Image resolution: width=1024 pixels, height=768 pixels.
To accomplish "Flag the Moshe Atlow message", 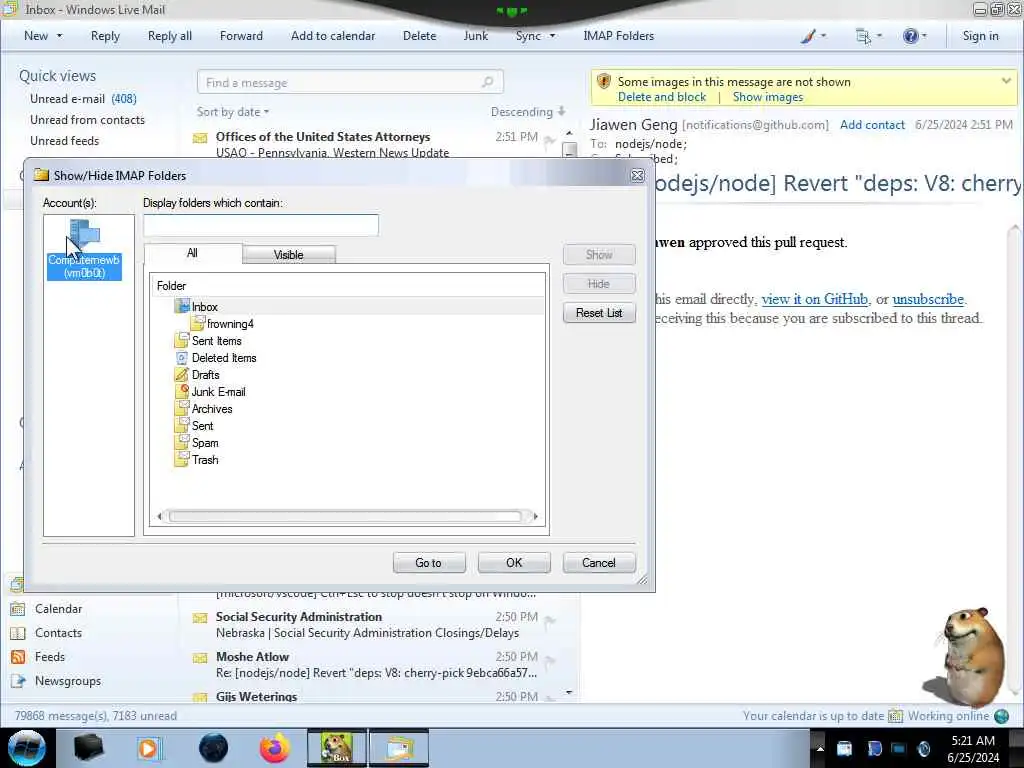I will pos(550,662).
